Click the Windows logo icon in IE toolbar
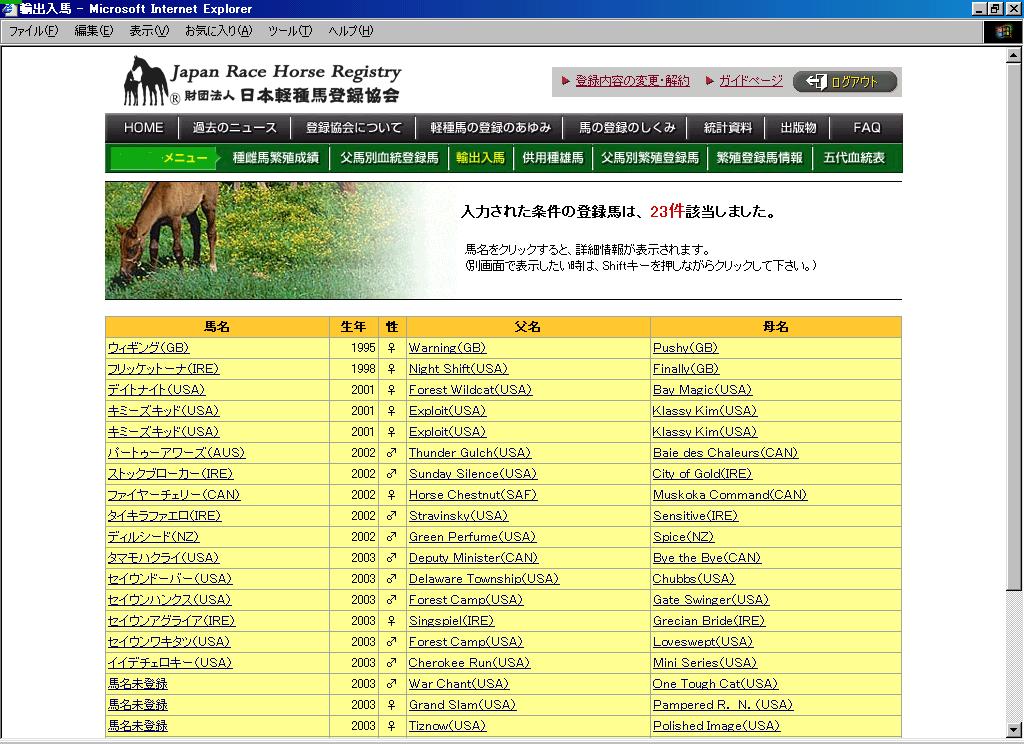This screenshot has height=744, width=1024. click(x=1003, y=31)
